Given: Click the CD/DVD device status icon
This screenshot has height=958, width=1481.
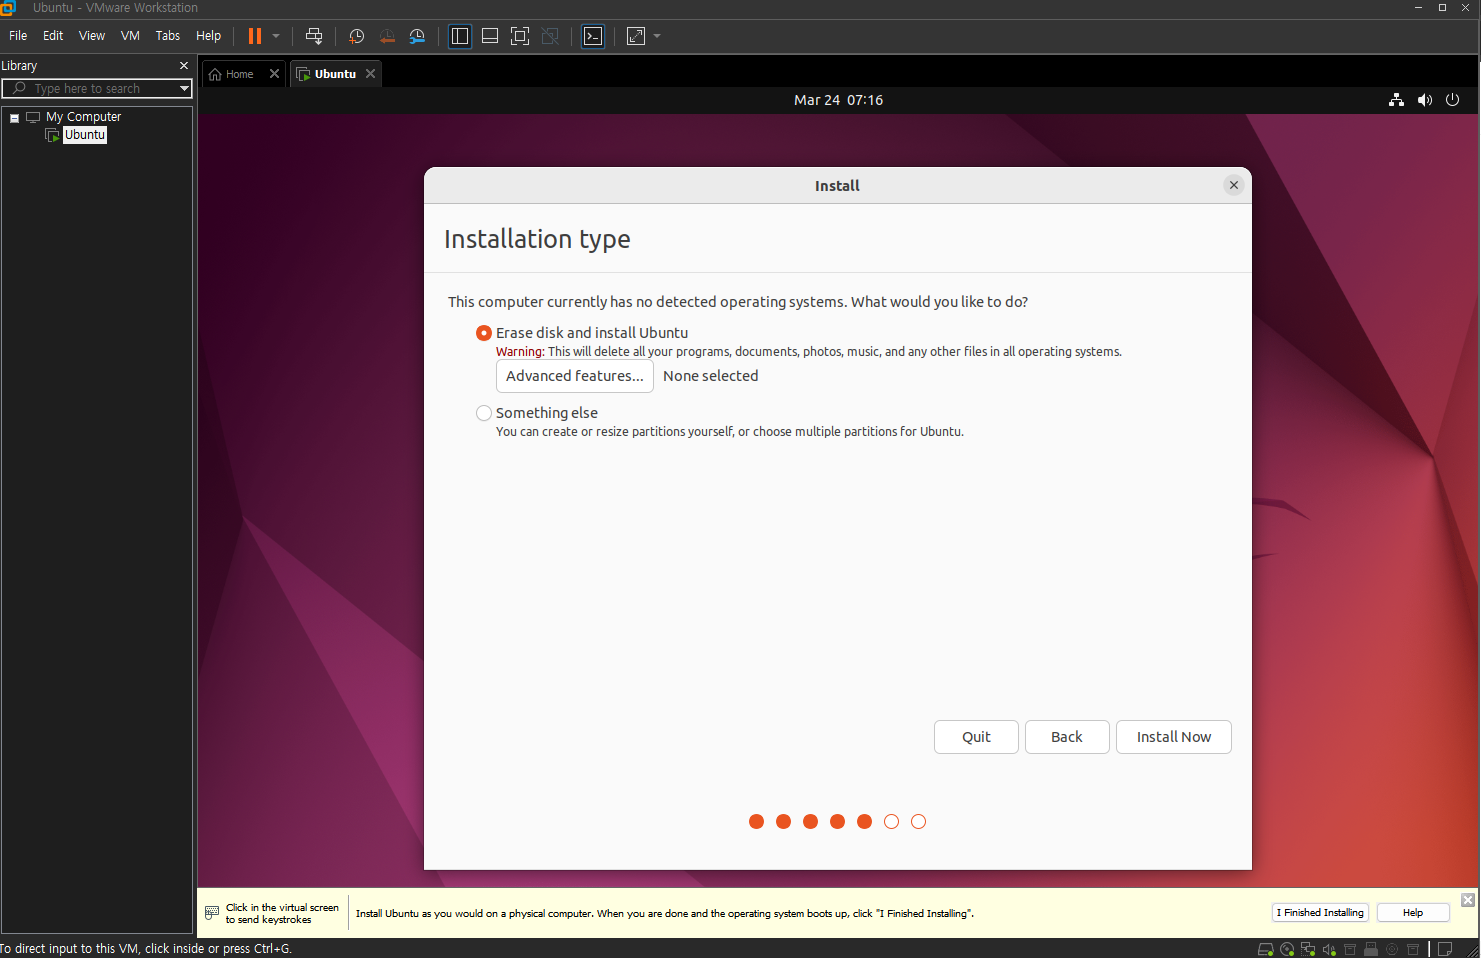Looking at the screenshot, I should tap(1287, 949).
